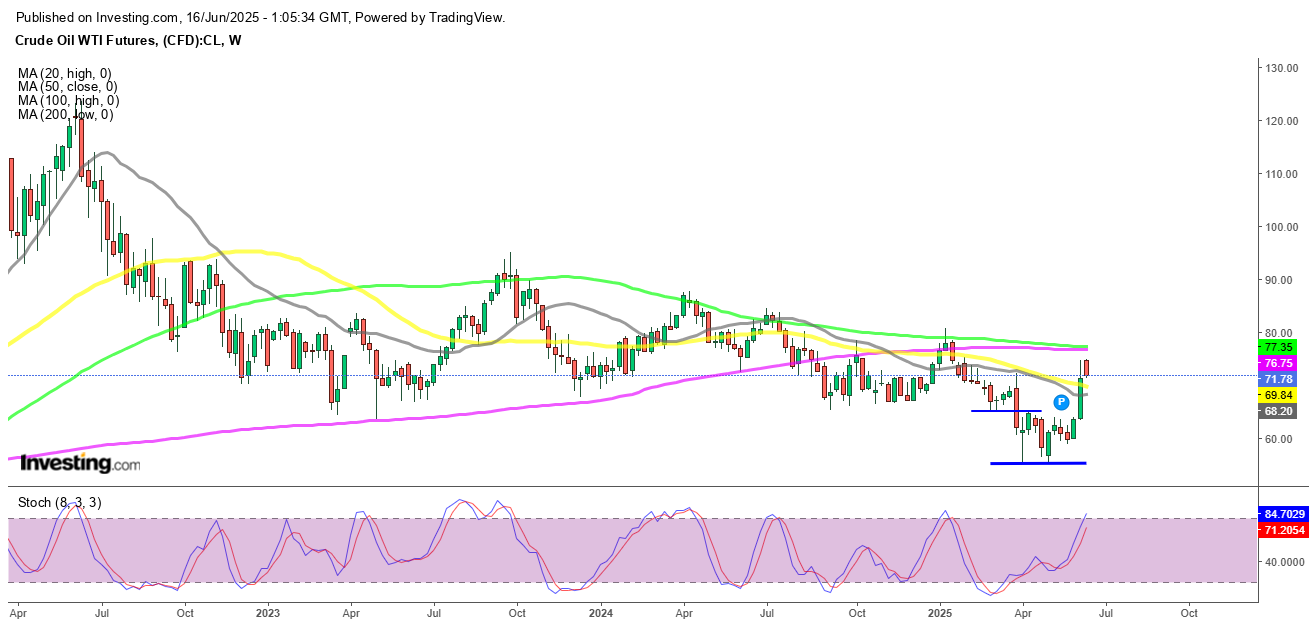Select the MA (100, high, 0) indicator label

70,100
